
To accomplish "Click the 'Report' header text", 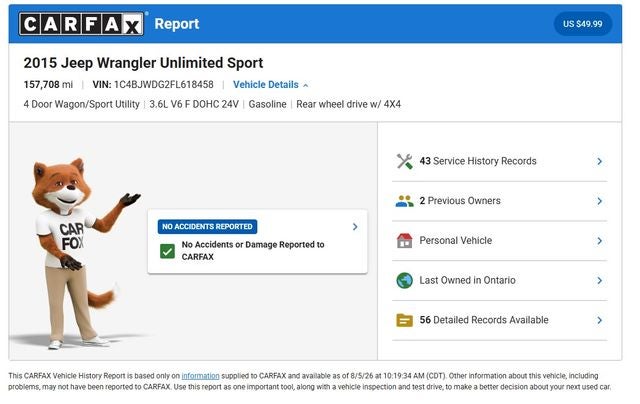I will point(177,24).
